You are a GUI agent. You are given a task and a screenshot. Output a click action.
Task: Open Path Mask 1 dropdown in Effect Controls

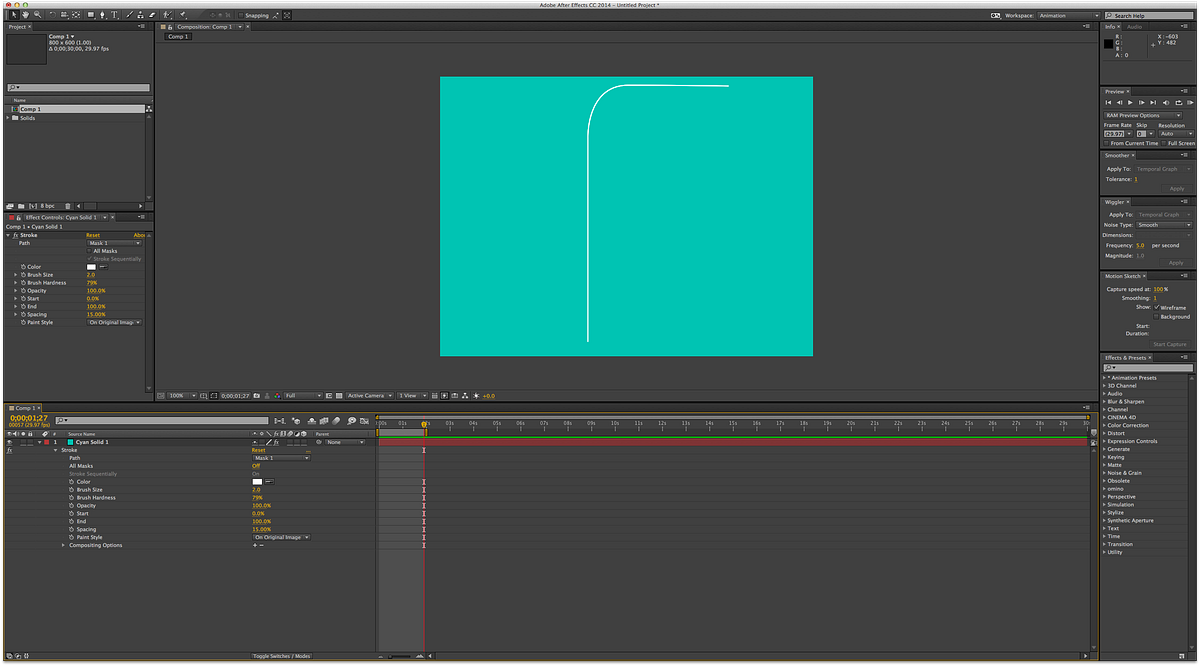coord(114,243)
